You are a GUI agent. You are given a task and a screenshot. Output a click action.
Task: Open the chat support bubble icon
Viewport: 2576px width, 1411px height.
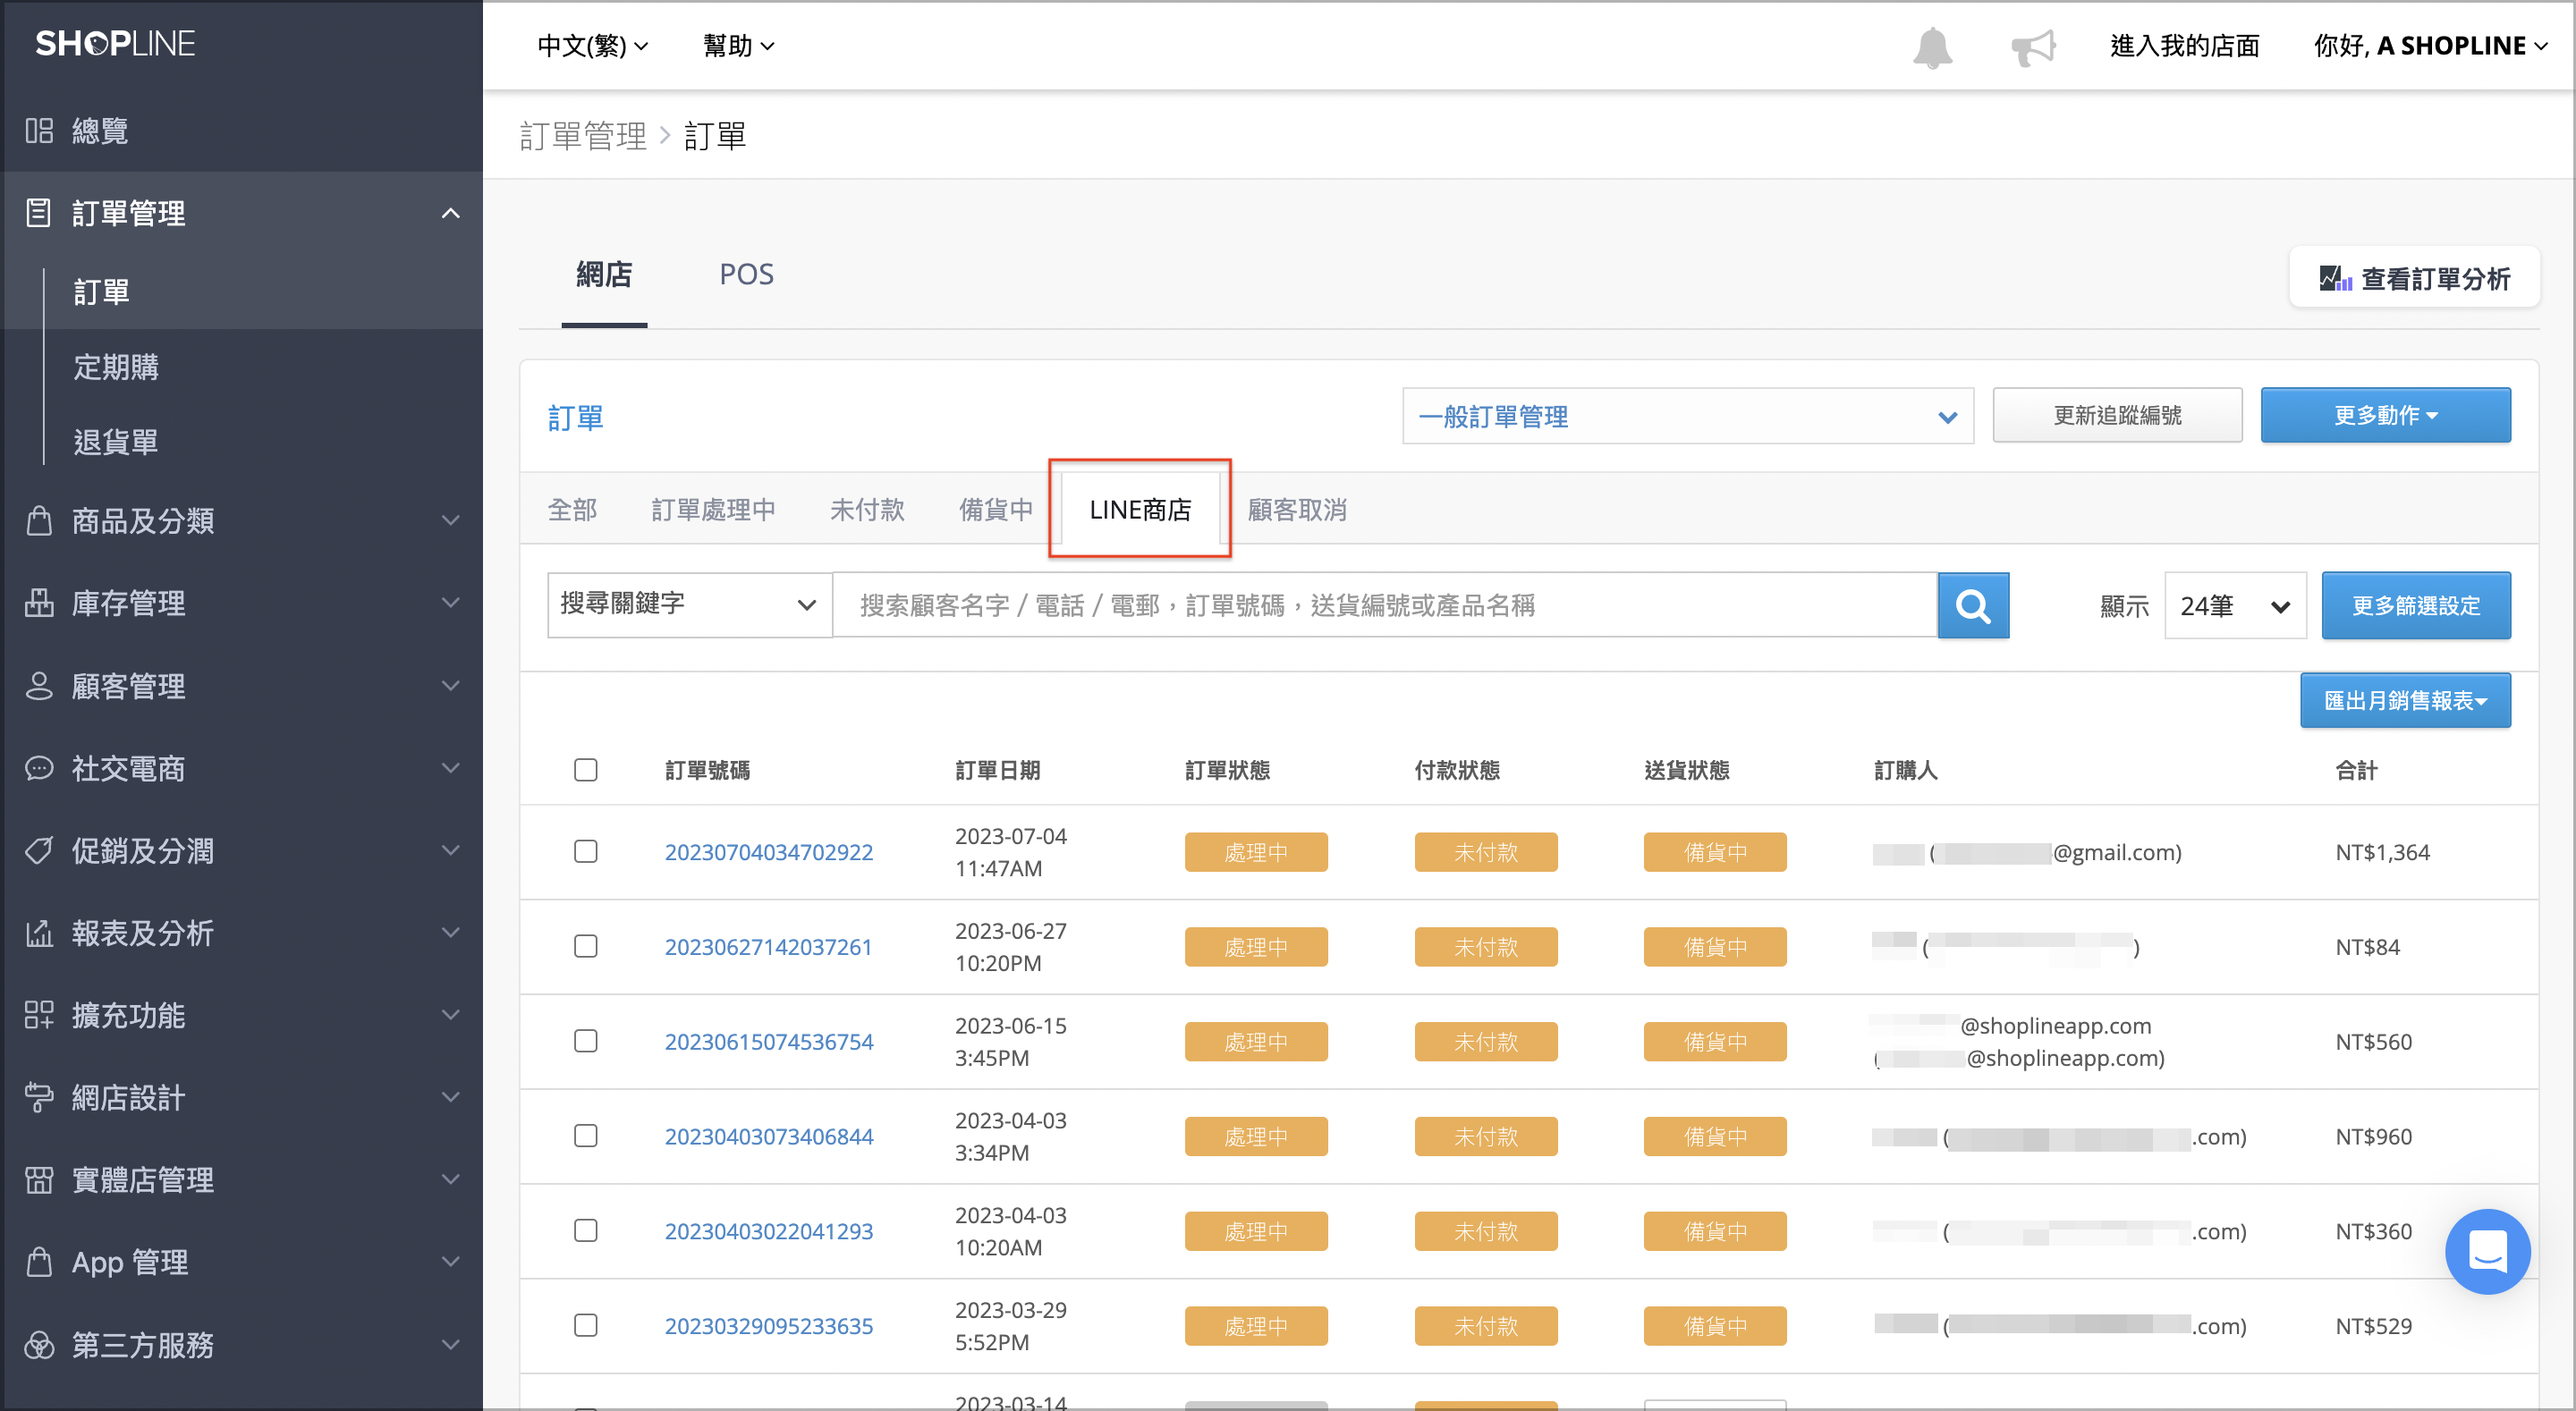coord(2487,1251)
